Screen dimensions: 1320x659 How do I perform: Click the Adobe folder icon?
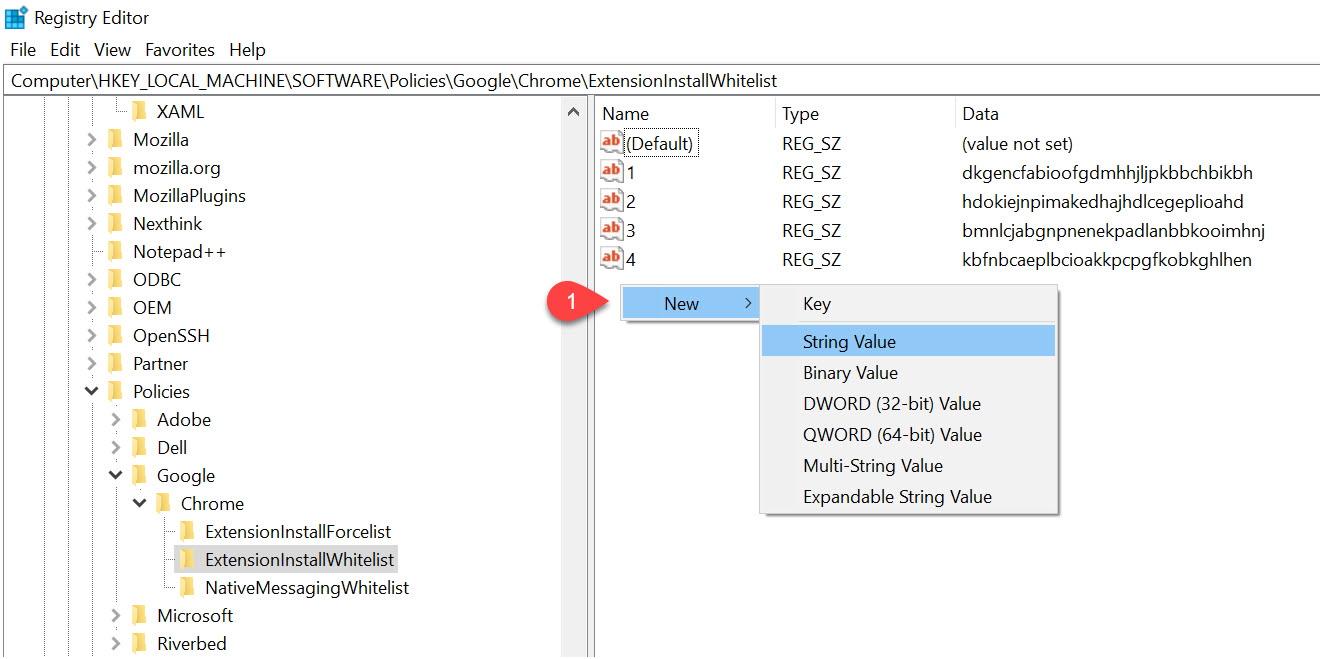(x=139, y=419)
